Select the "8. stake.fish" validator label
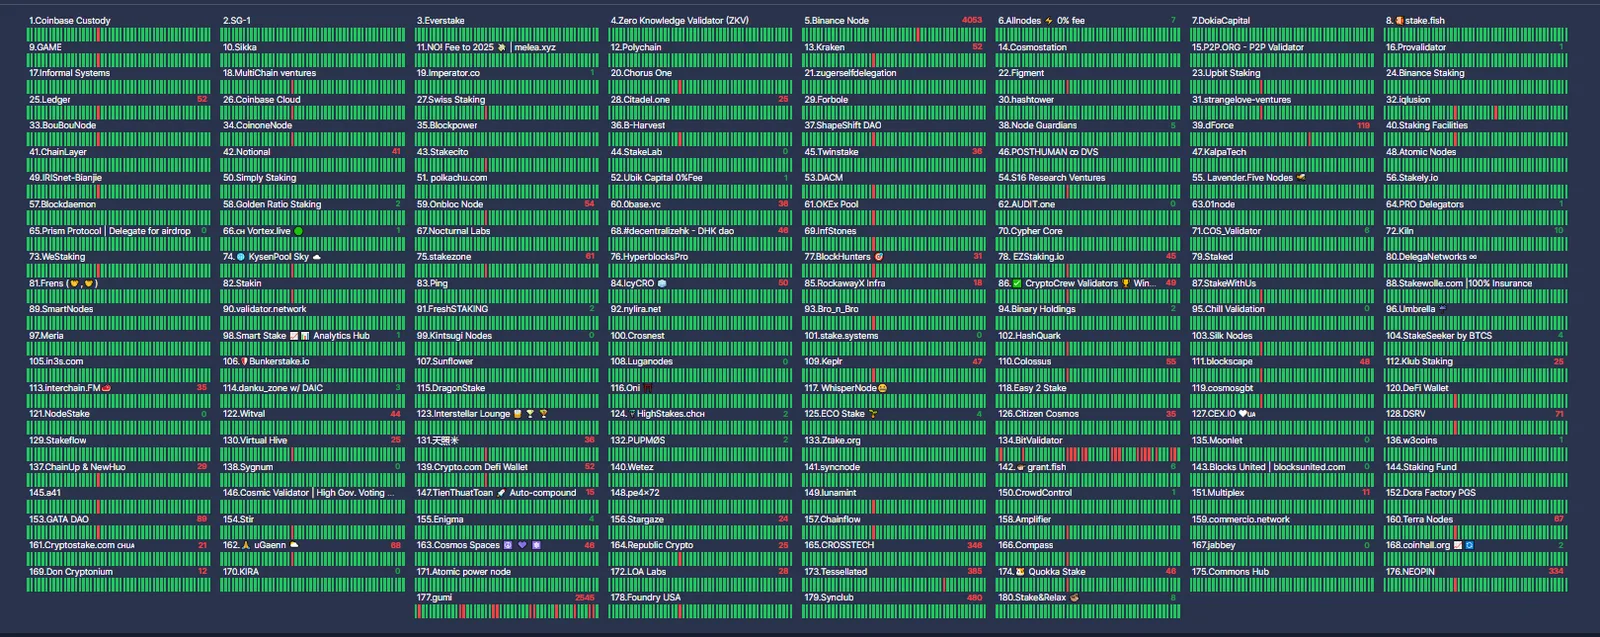This screenshot has height=637, width=1600. tap(1415, 20)
